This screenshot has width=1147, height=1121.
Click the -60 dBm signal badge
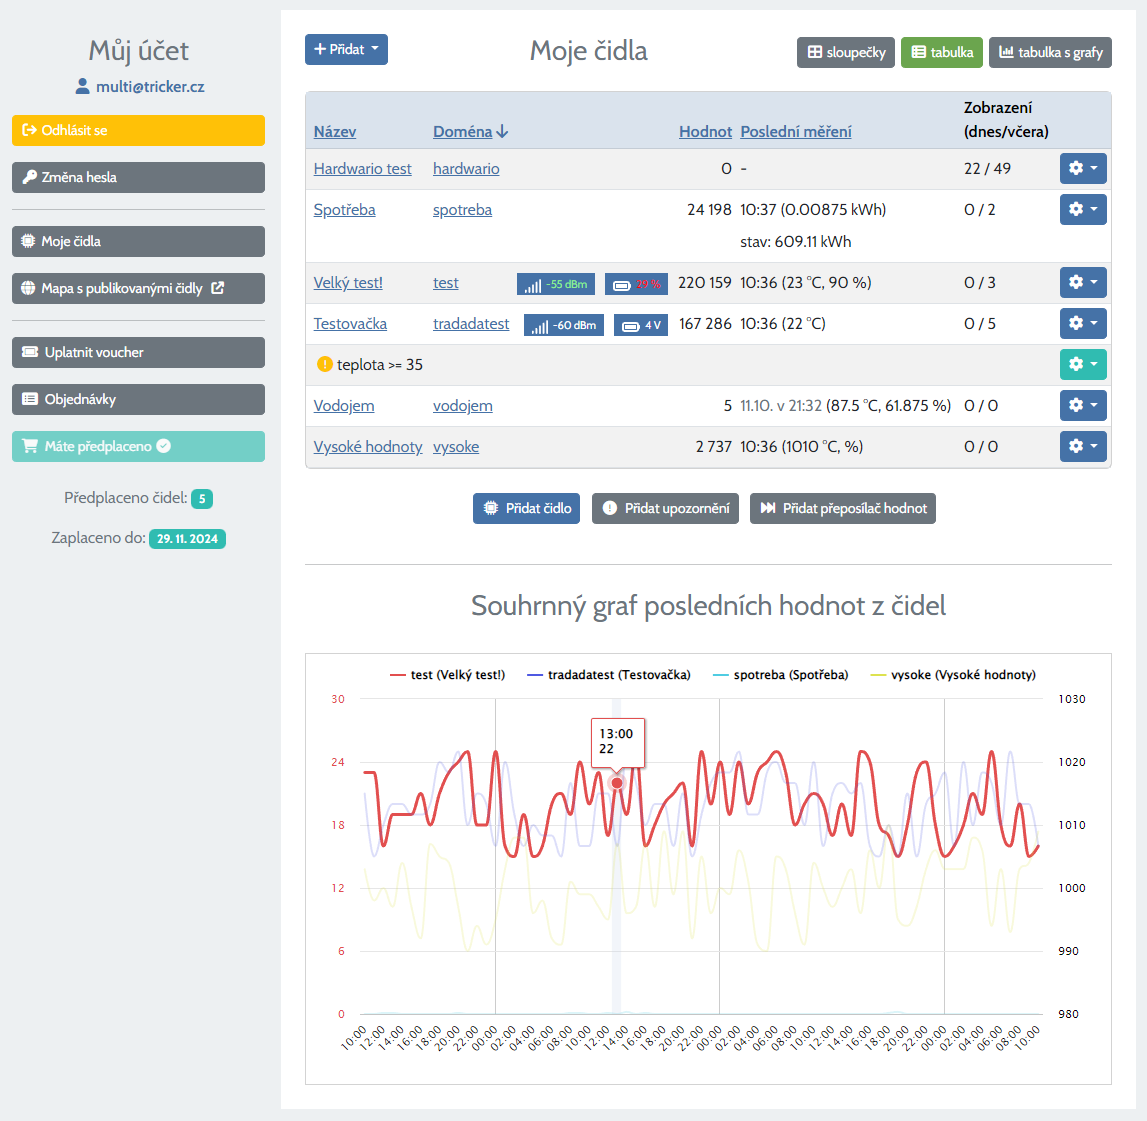click(563, 325)
